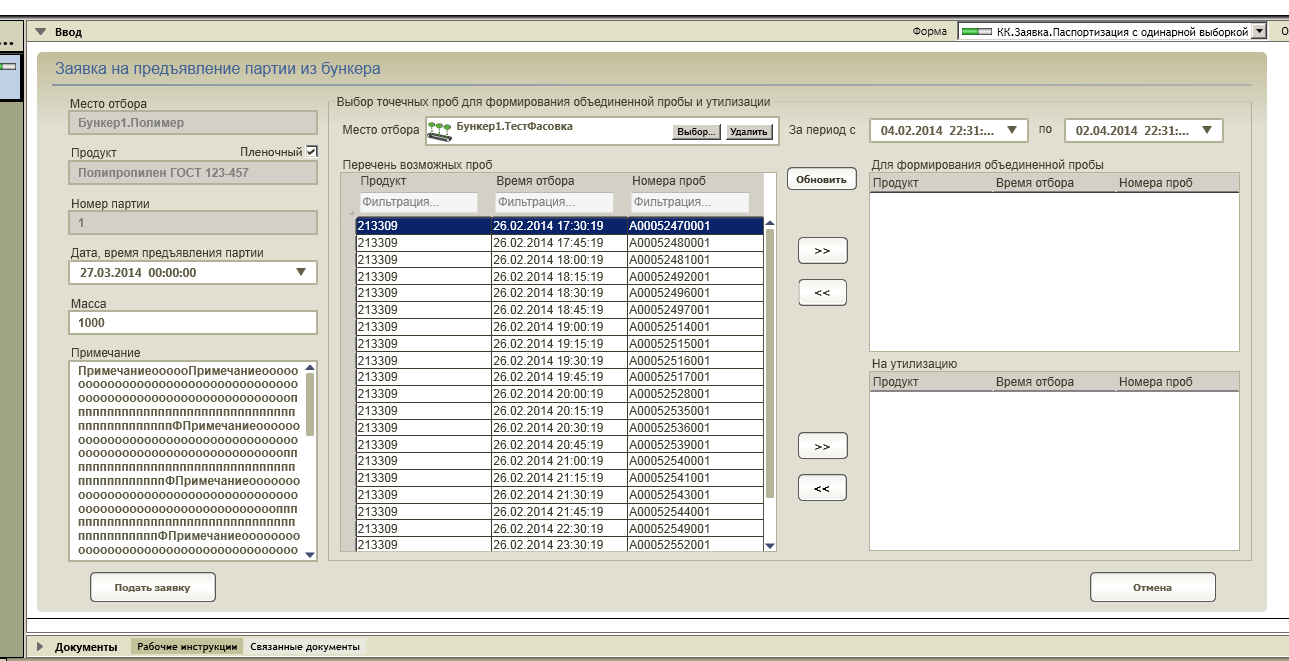Select the row with sample A00052496001
The height and width of the screenshot is (661, 1289).
(x=559, y=293)
